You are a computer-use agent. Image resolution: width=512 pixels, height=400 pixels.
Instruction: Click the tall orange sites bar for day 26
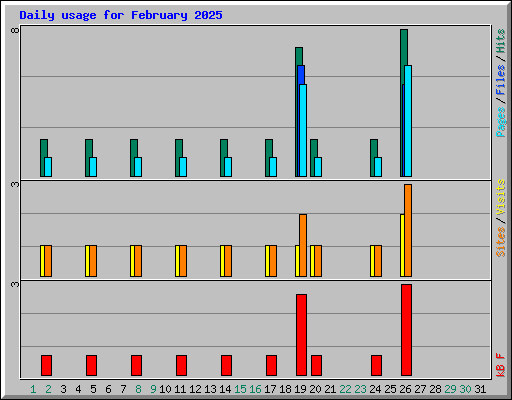pos(408,230)
